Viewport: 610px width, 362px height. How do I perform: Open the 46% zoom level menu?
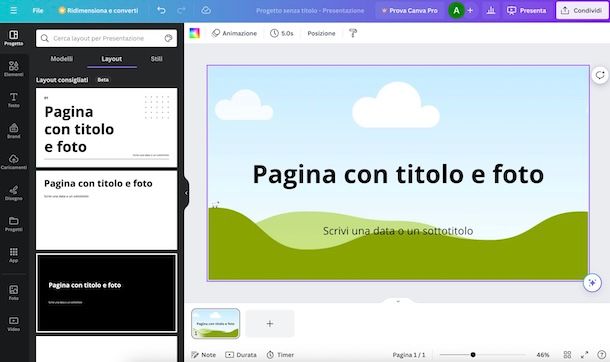(x=543, y=355)
